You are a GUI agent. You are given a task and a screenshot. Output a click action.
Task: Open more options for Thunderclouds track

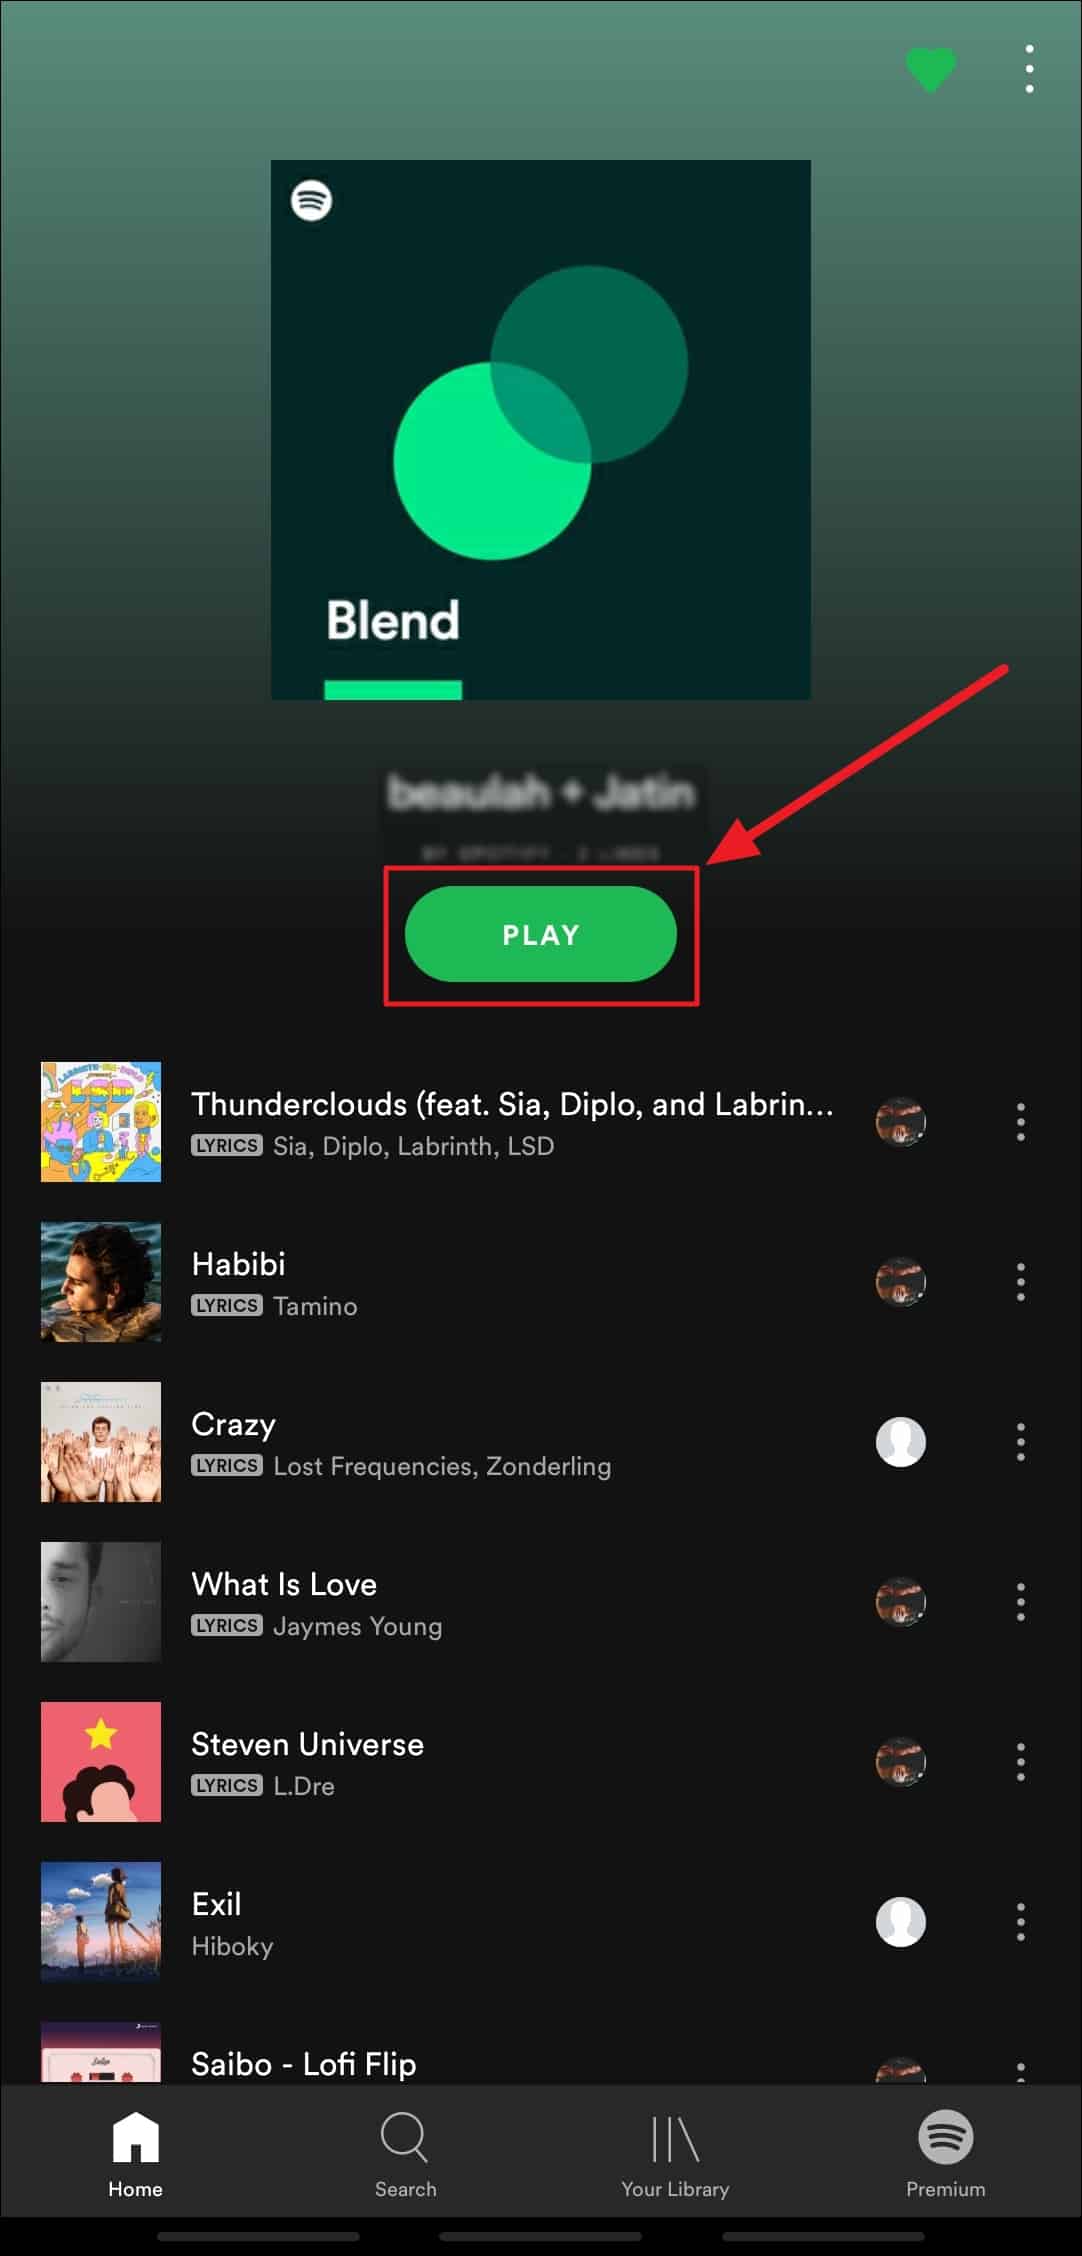[1020, 1122]
